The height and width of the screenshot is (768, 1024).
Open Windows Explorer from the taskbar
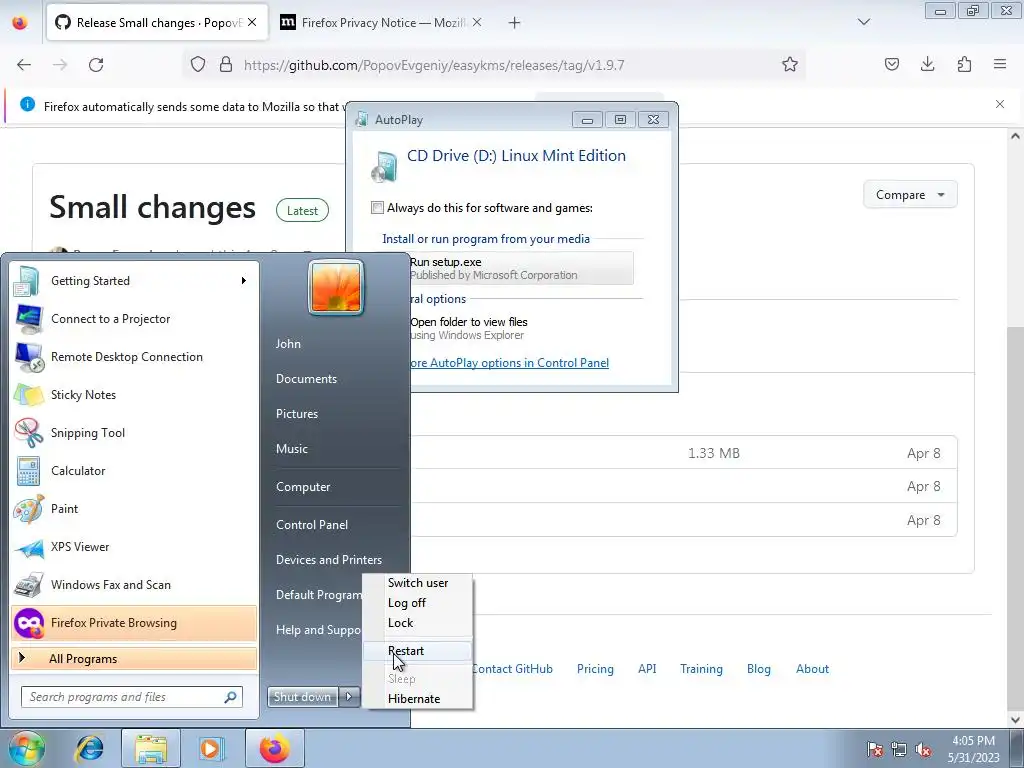[x=151, y=748]
